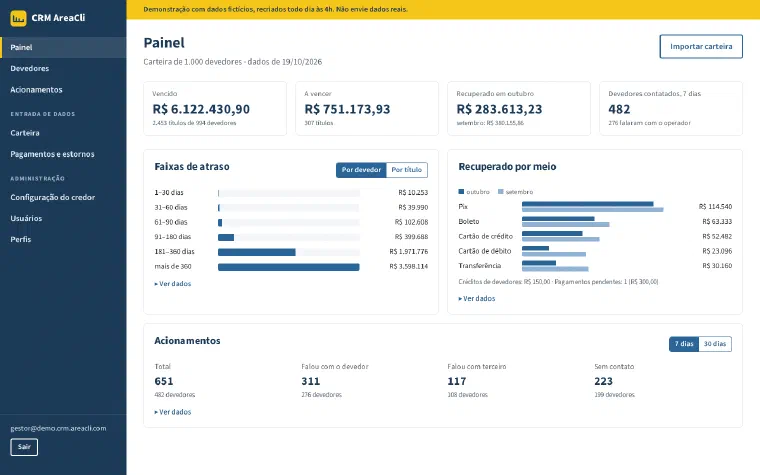Click the Devedores contatados 482 card
The width and height of the screenshot is (760, 475).
(671, 109)
